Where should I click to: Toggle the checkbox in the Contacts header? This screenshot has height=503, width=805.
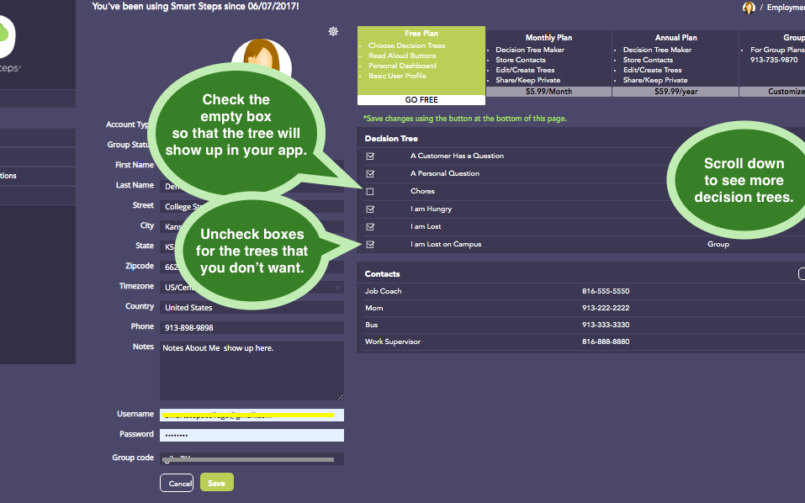click(801, 274)
